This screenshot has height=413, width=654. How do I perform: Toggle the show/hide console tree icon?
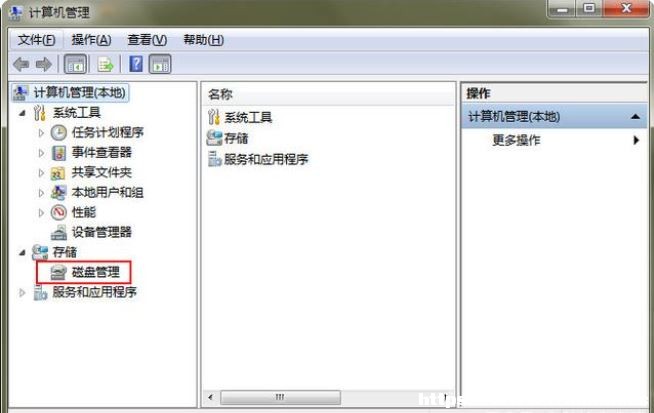tap(75, 64)
